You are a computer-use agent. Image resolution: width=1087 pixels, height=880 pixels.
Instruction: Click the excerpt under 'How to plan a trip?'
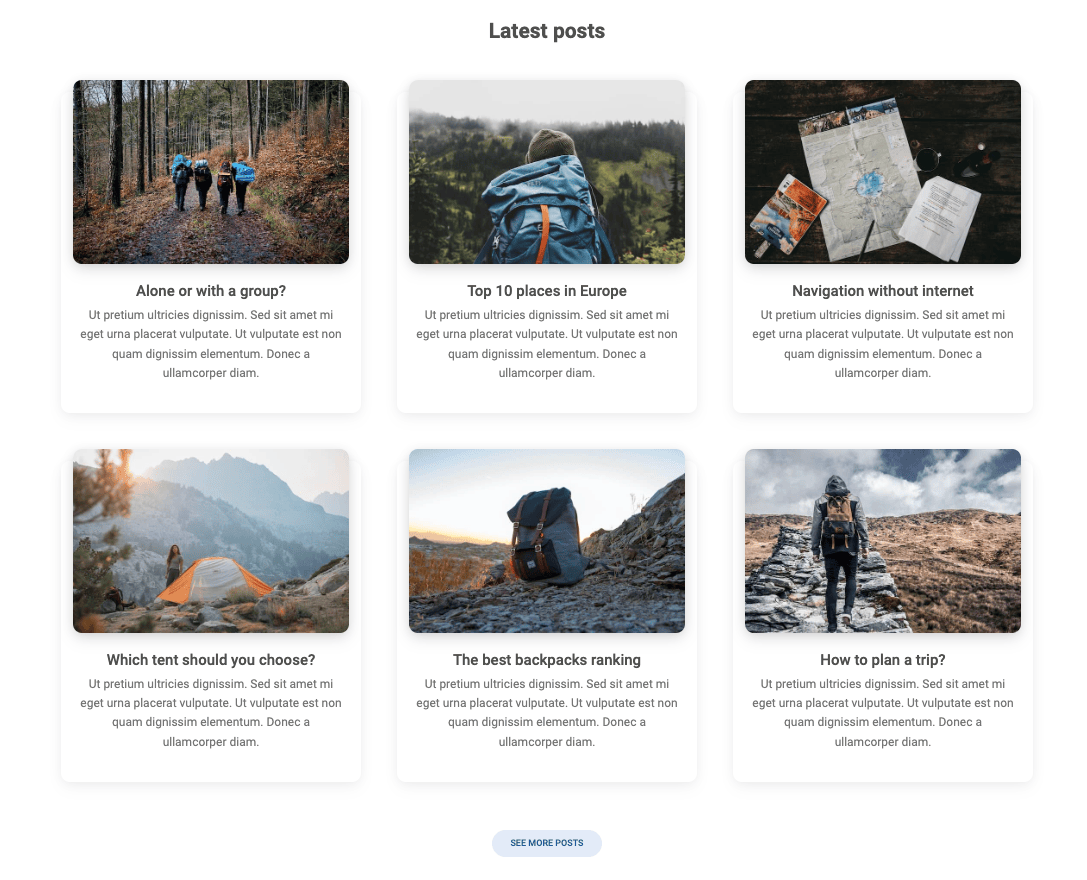tap(882, 713)
